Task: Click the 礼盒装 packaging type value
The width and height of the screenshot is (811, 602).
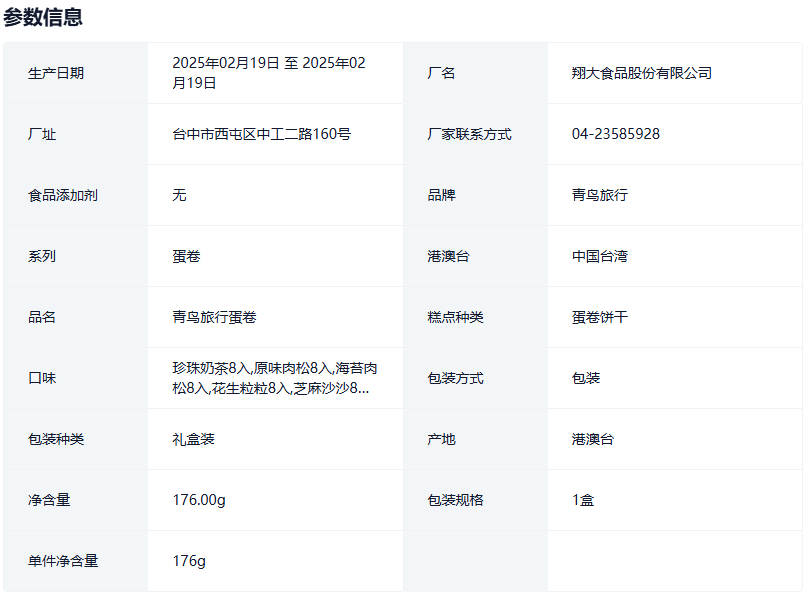Action: point(193,439)
